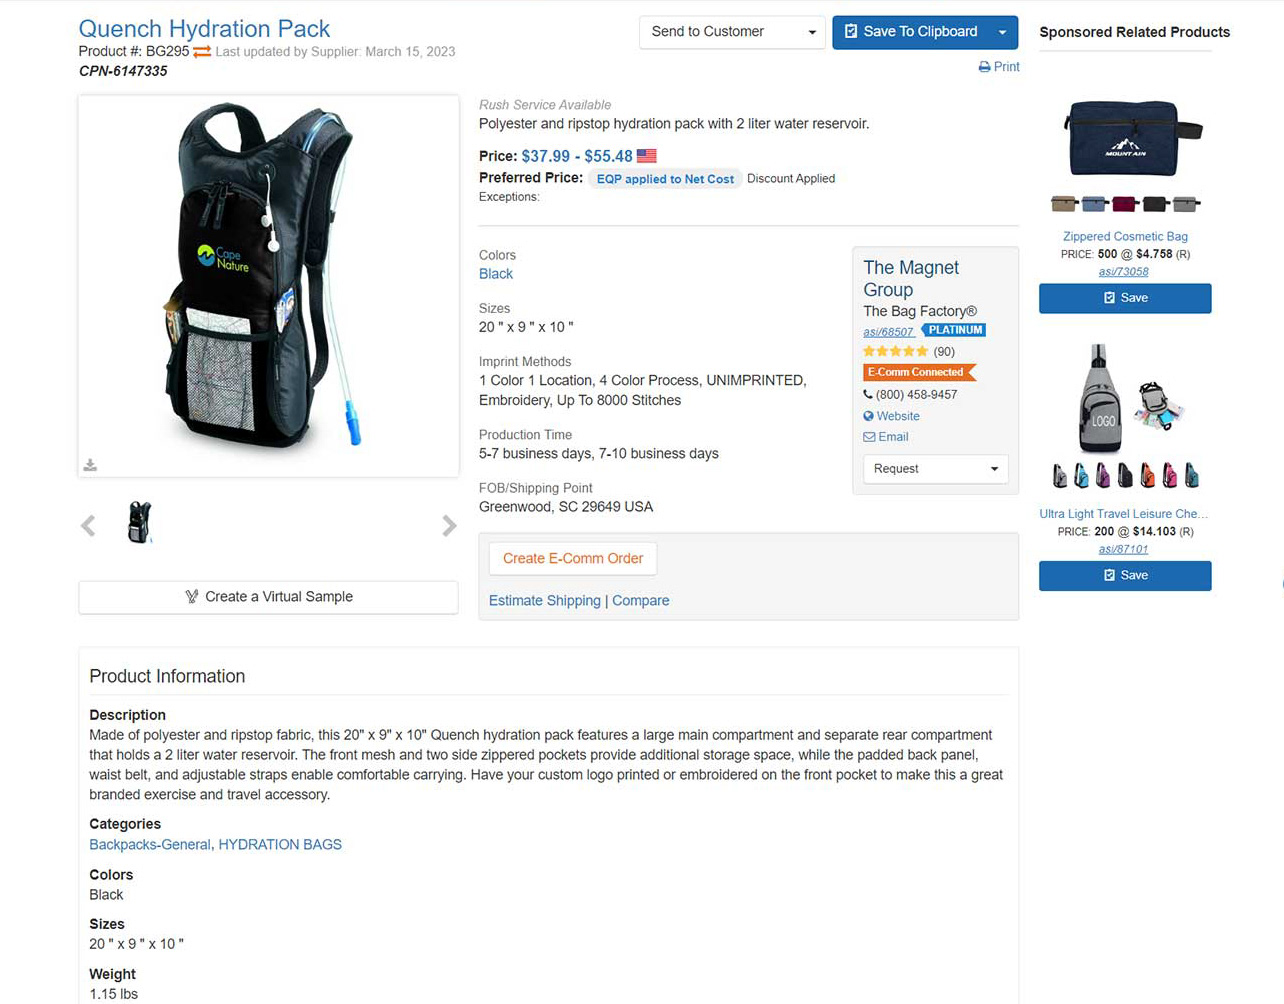Click the Compare link
This screenshot has height=1004, width=1284.
[641, 601]
